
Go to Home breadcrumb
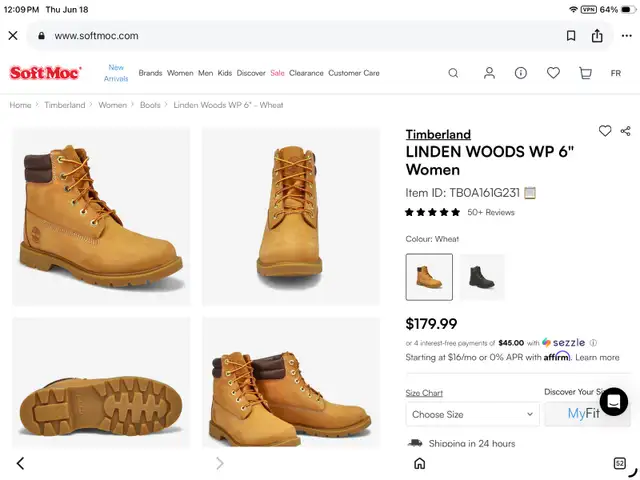20,105
